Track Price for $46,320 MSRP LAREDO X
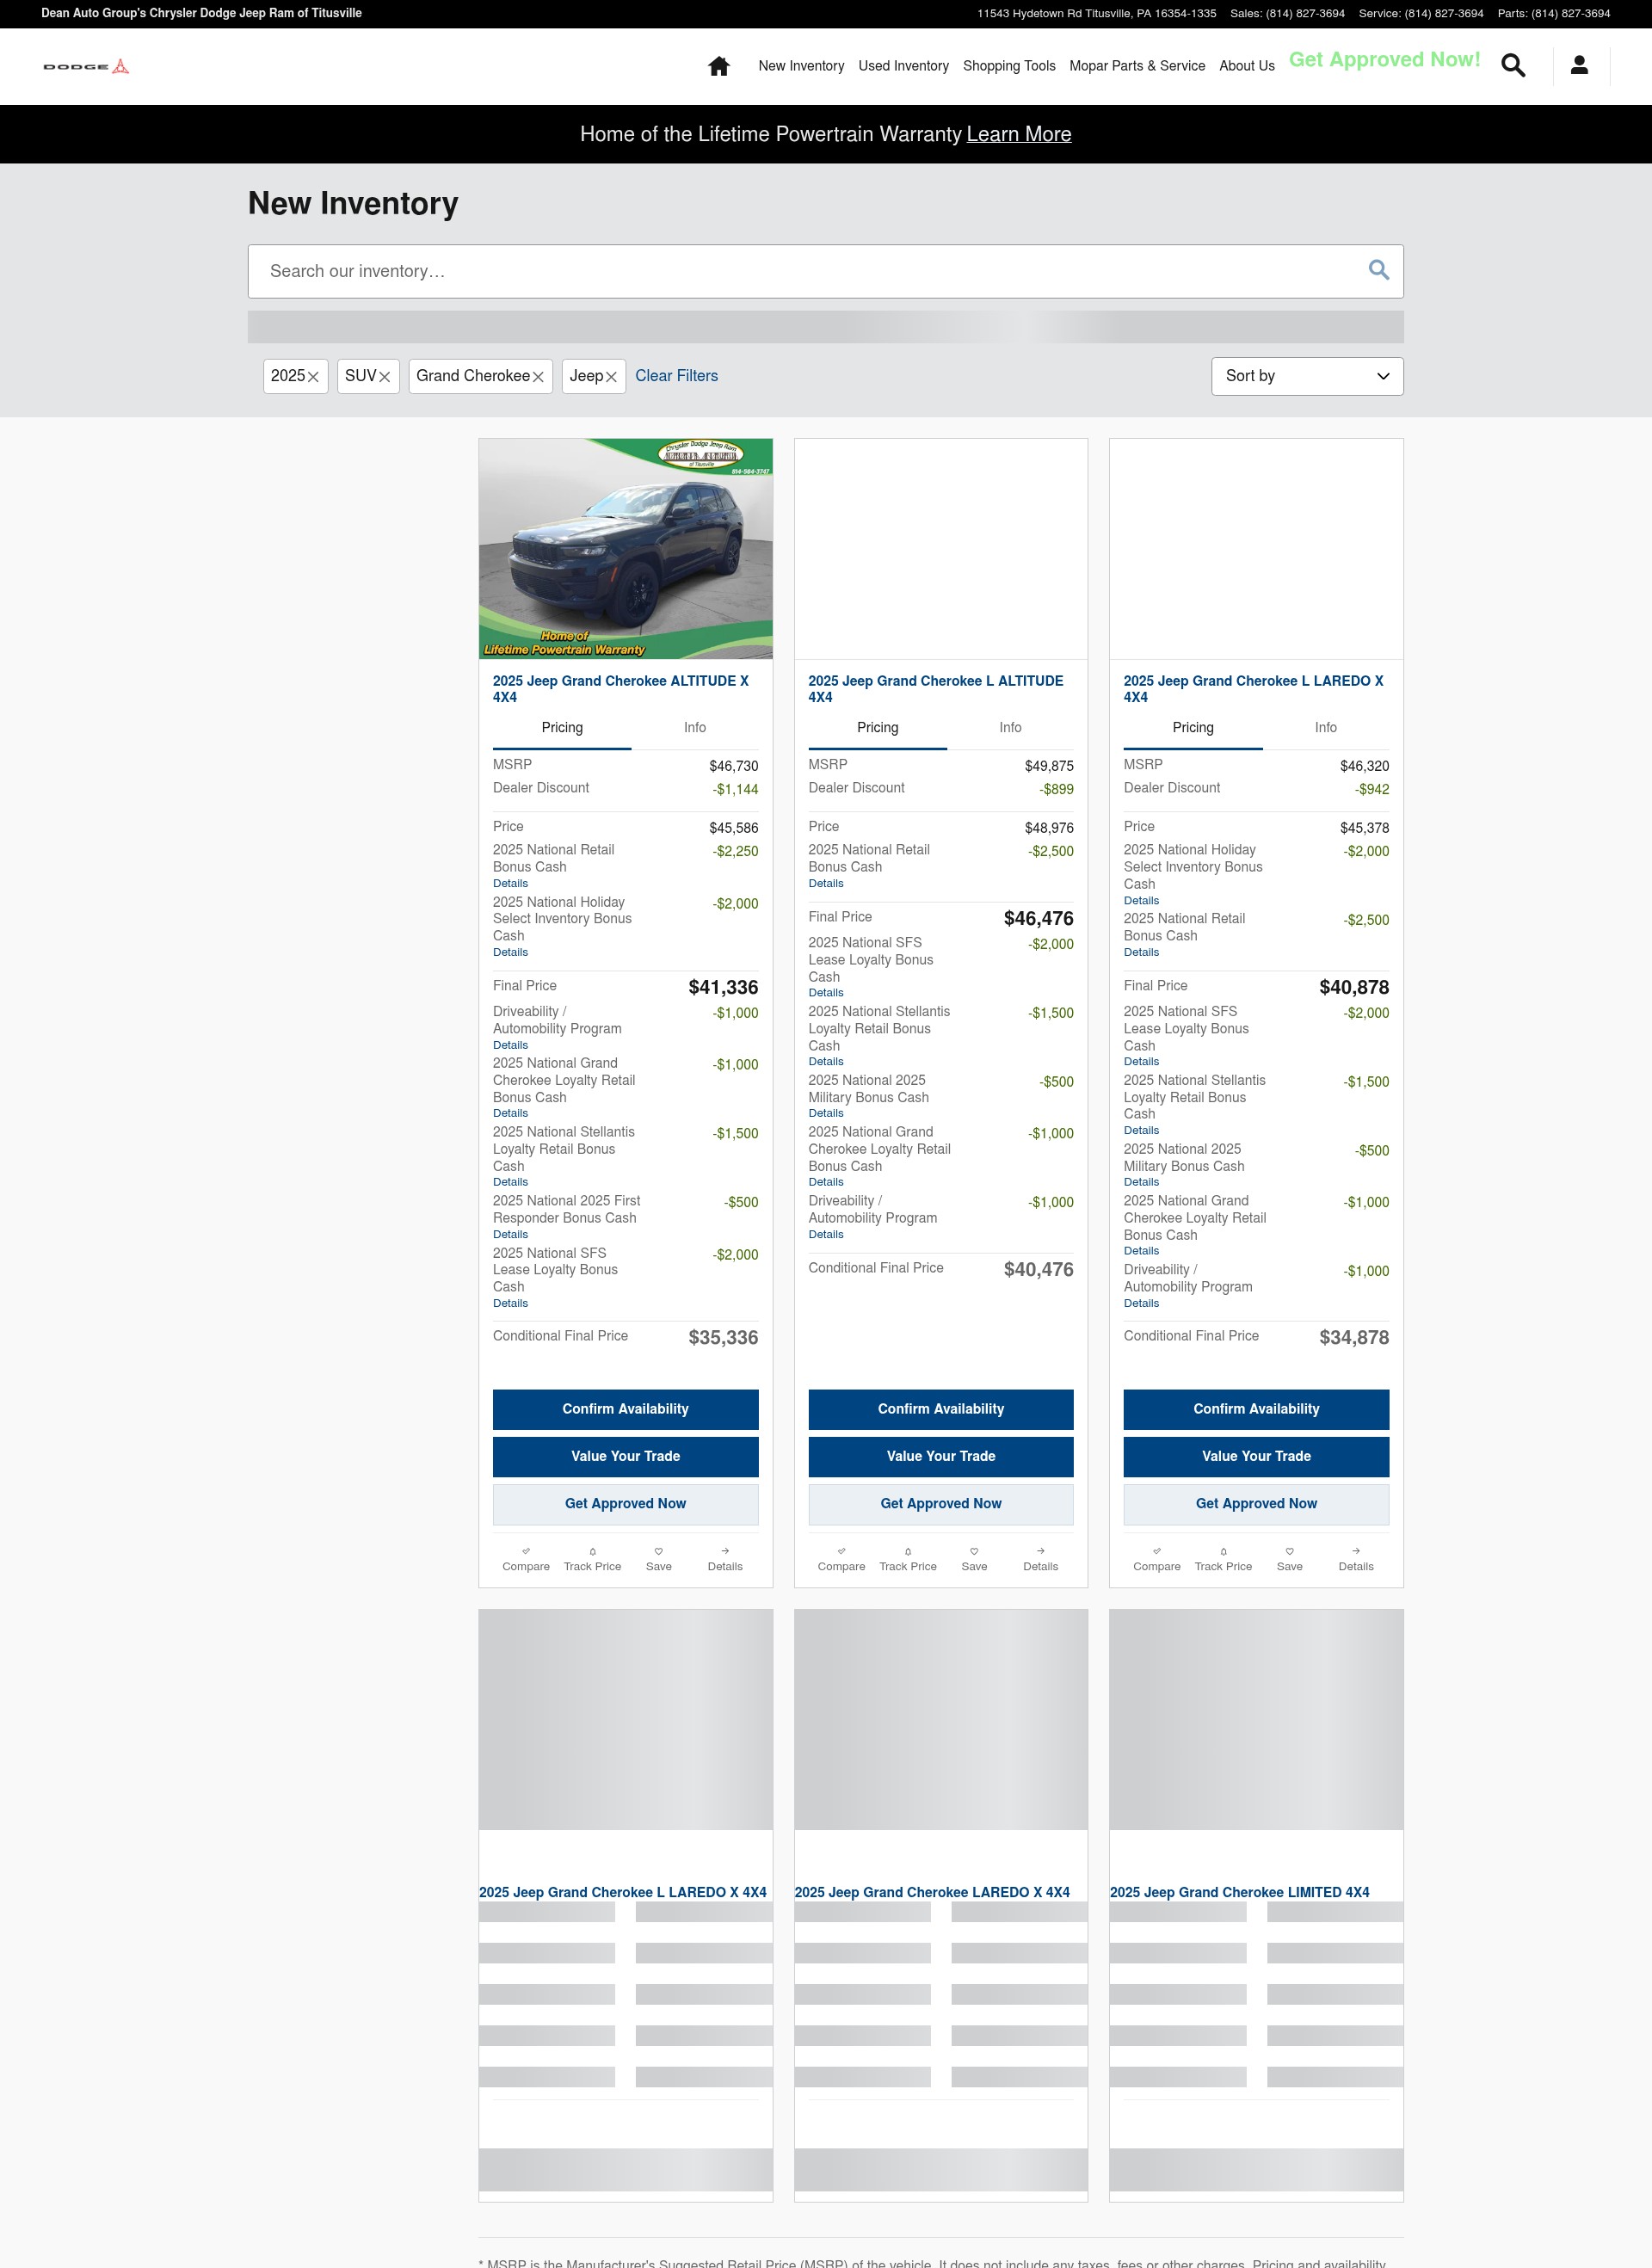The width and height of the screenshot is (1652, 2268). tap(1223, 1559)
